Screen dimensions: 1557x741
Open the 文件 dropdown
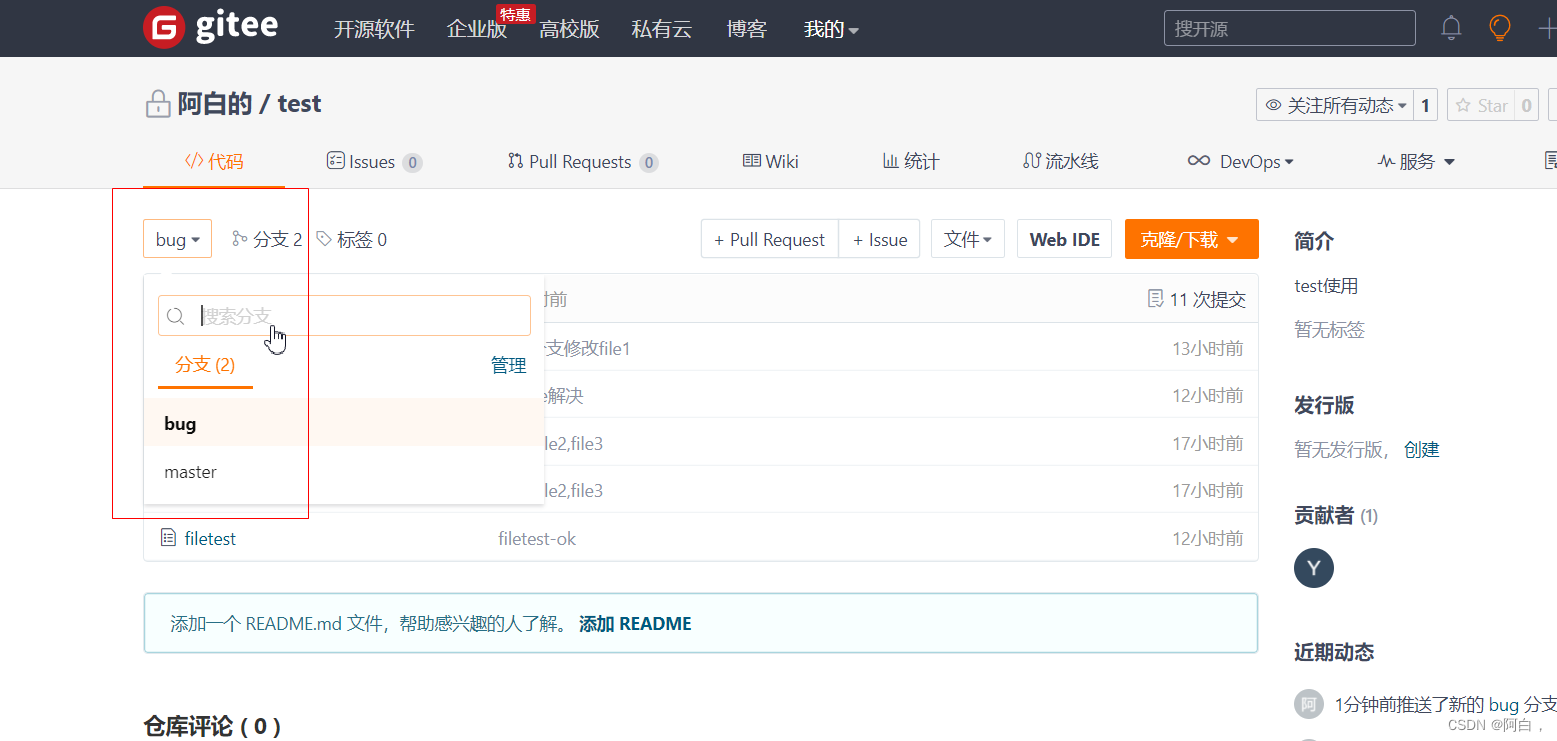tap(967, 239)
